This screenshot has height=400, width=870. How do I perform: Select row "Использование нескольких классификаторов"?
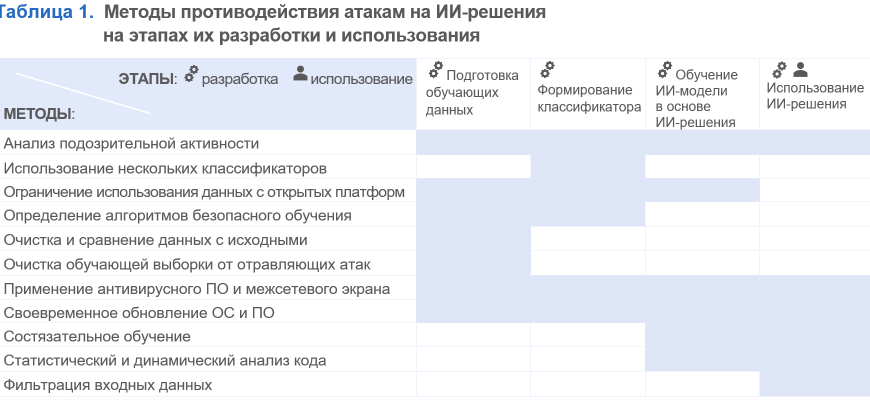(x=165, y=168)
